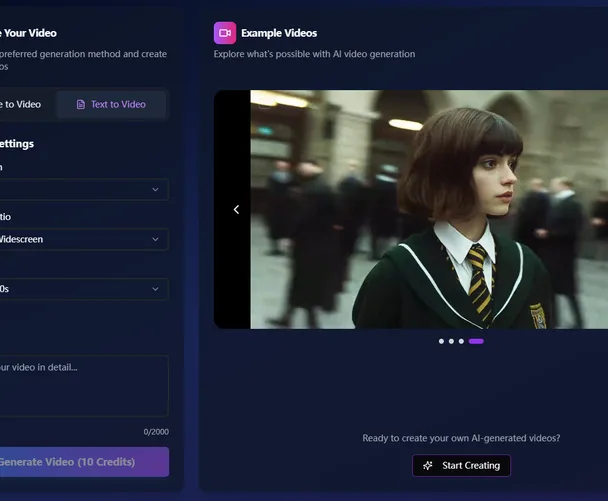Click 'Explore what's possible with AI video generation' text
The image size is (608, 501).
(x=314, y=54)
